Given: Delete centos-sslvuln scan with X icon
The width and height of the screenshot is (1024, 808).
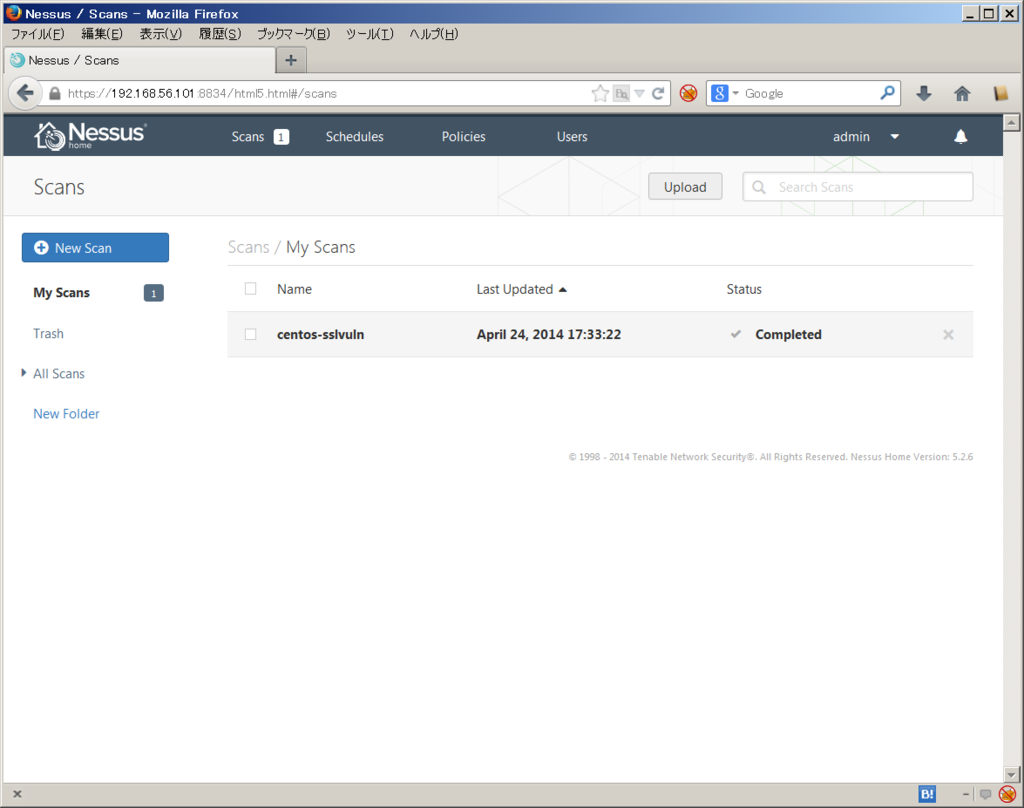Looking at the screenshot, I should [x=948, y=334].
